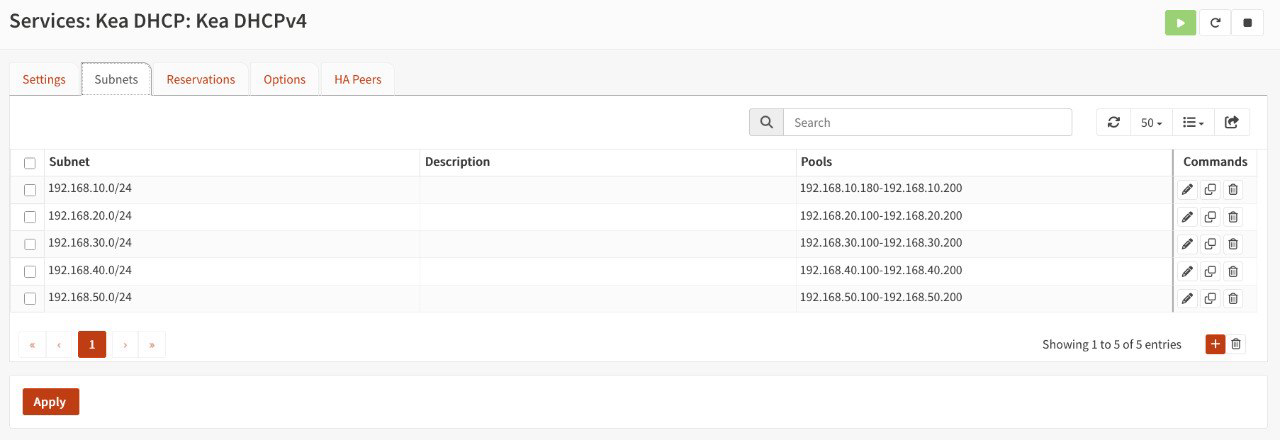This screenshot has width=1280, height=440.
Task: Select pool text 192.168.20.100-192.168.20.200
Action: [x=881, y=215]
